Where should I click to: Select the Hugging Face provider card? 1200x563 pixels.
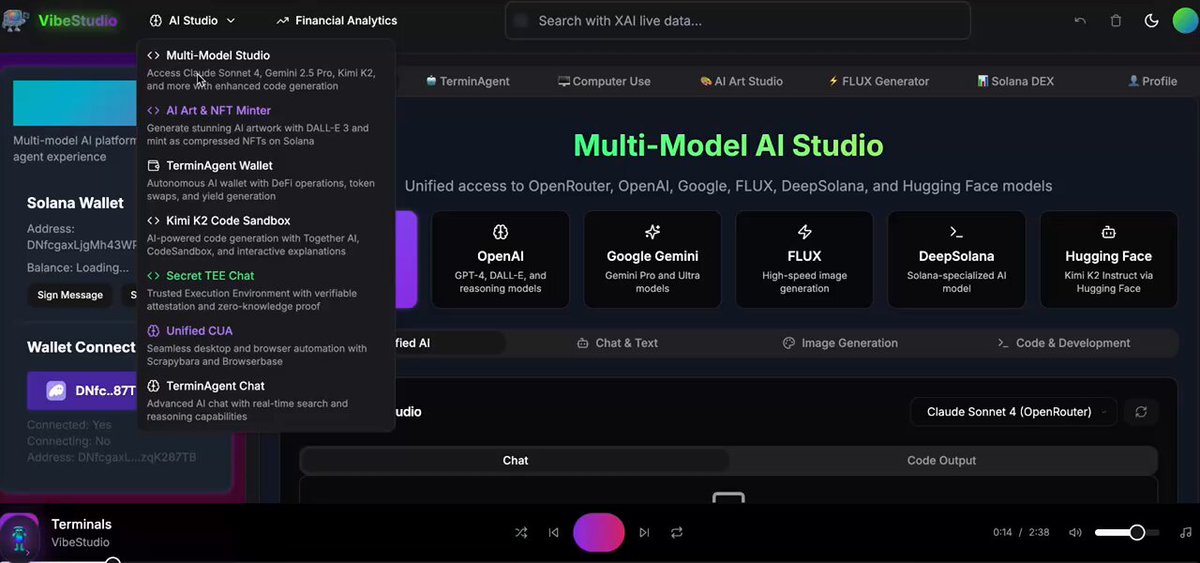coord(1108,259)
